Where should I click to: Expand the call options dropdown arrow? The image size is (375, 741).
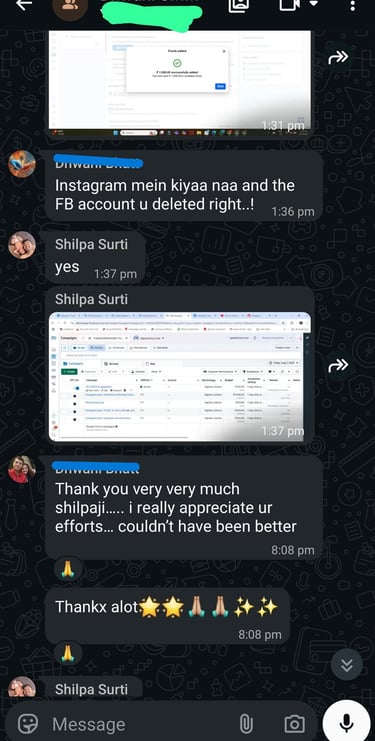pos(314,4)
